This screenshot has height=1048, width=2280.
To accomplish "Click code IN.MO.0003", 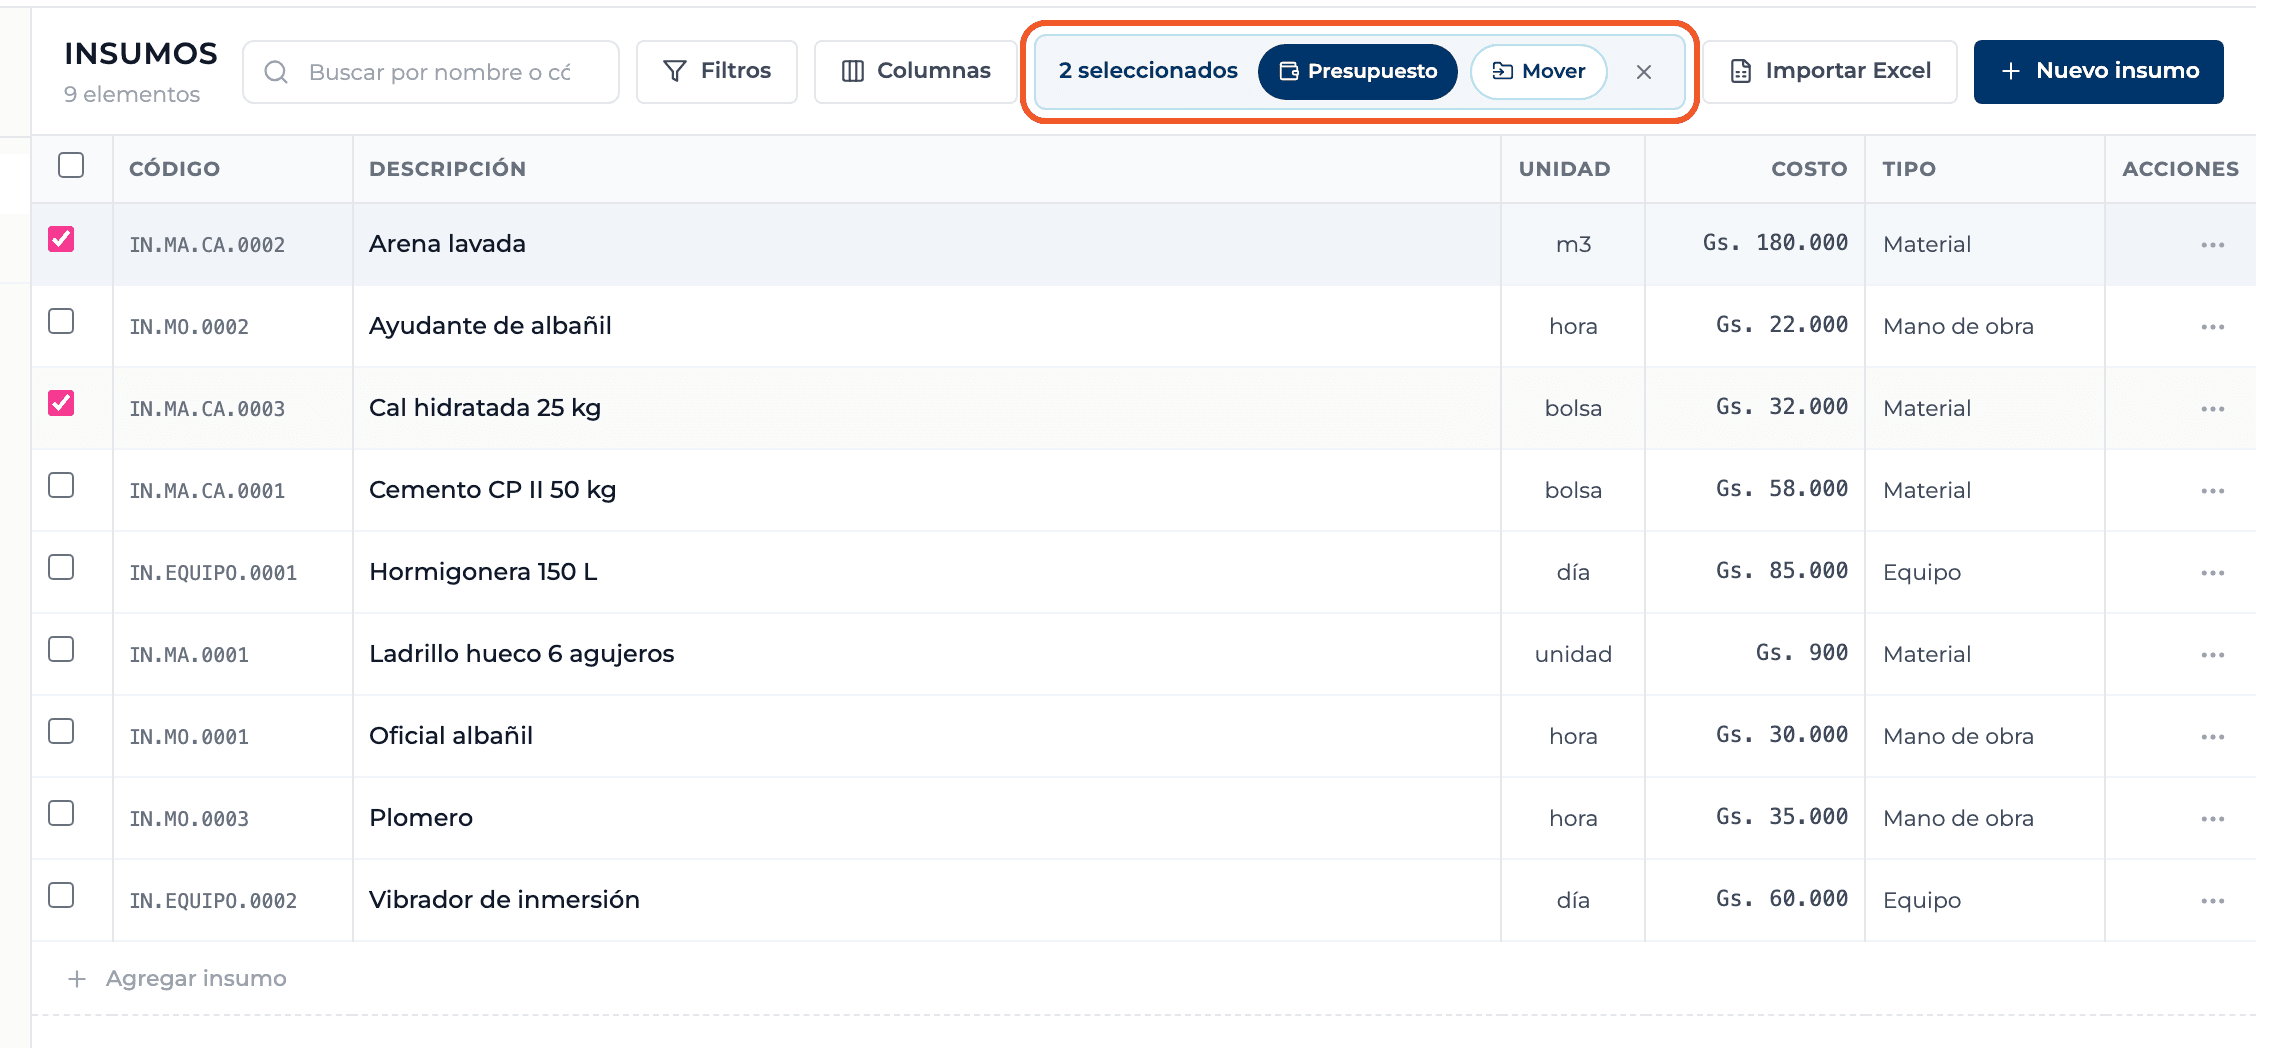I will click(x=189, y=819).
